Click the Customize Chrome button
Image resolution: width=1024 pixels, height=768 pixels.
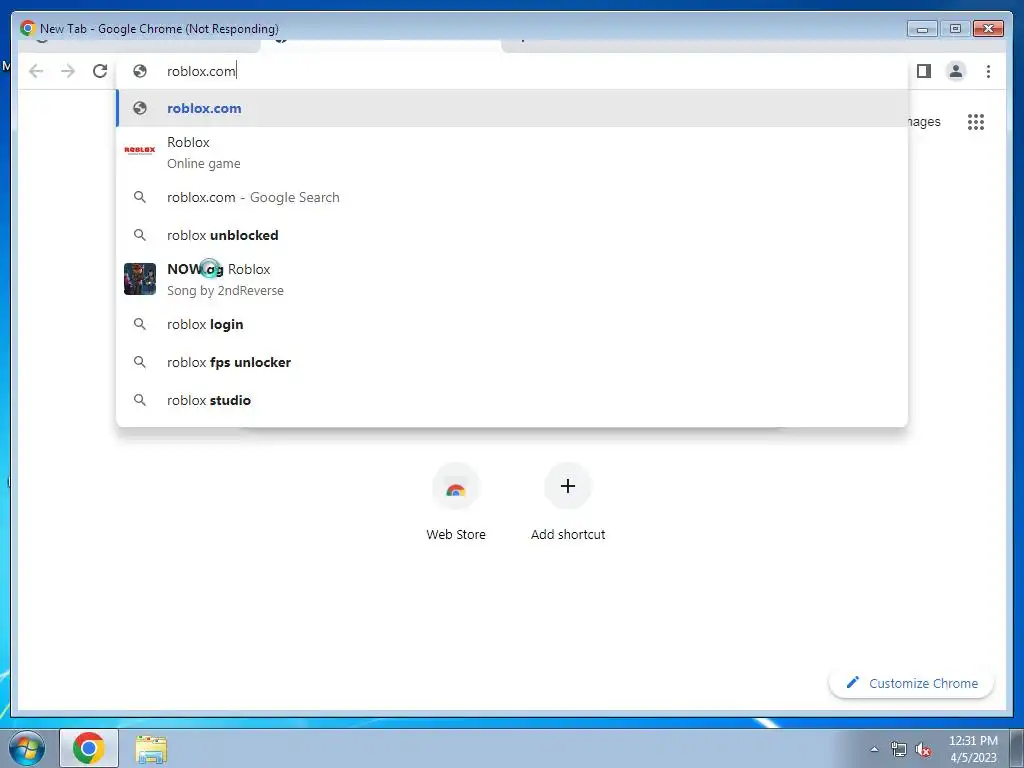[x=912, y=683]
